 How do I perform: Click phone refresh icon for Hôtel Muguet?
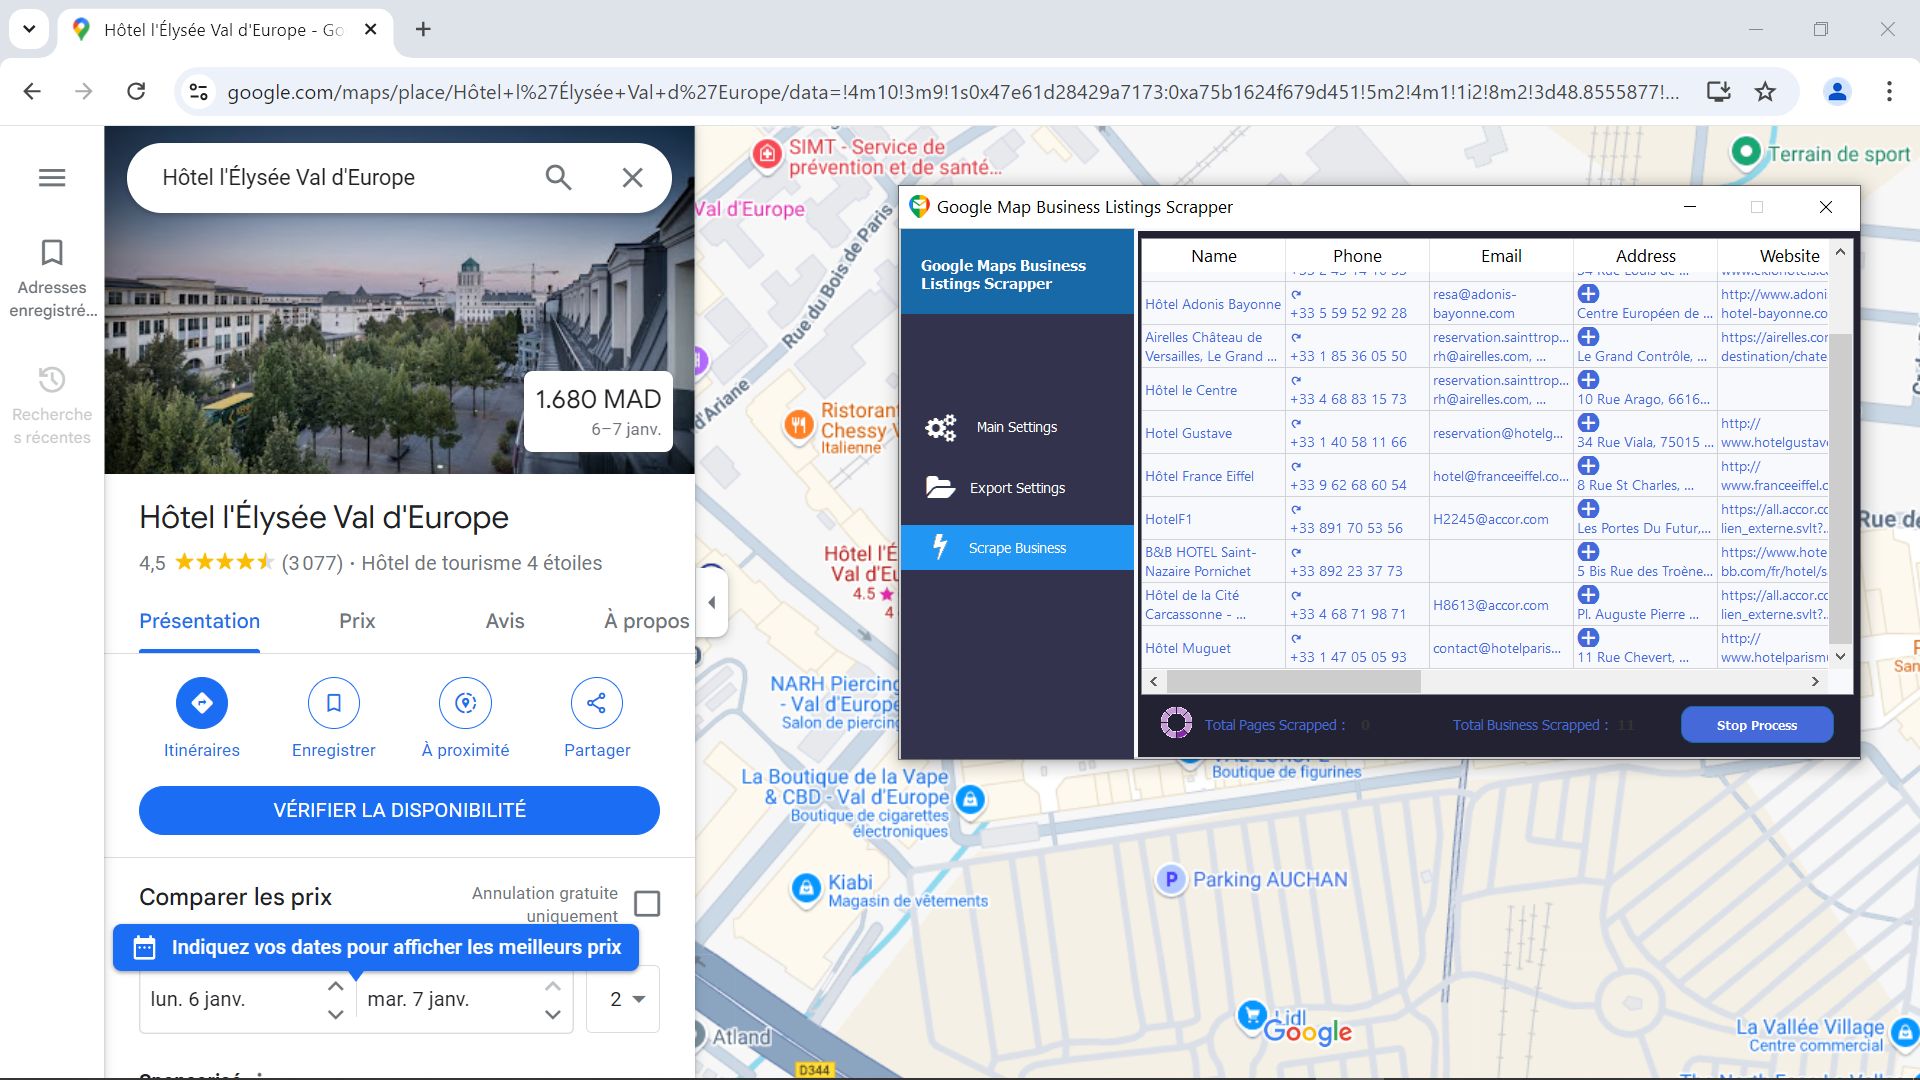(1296, 638)
